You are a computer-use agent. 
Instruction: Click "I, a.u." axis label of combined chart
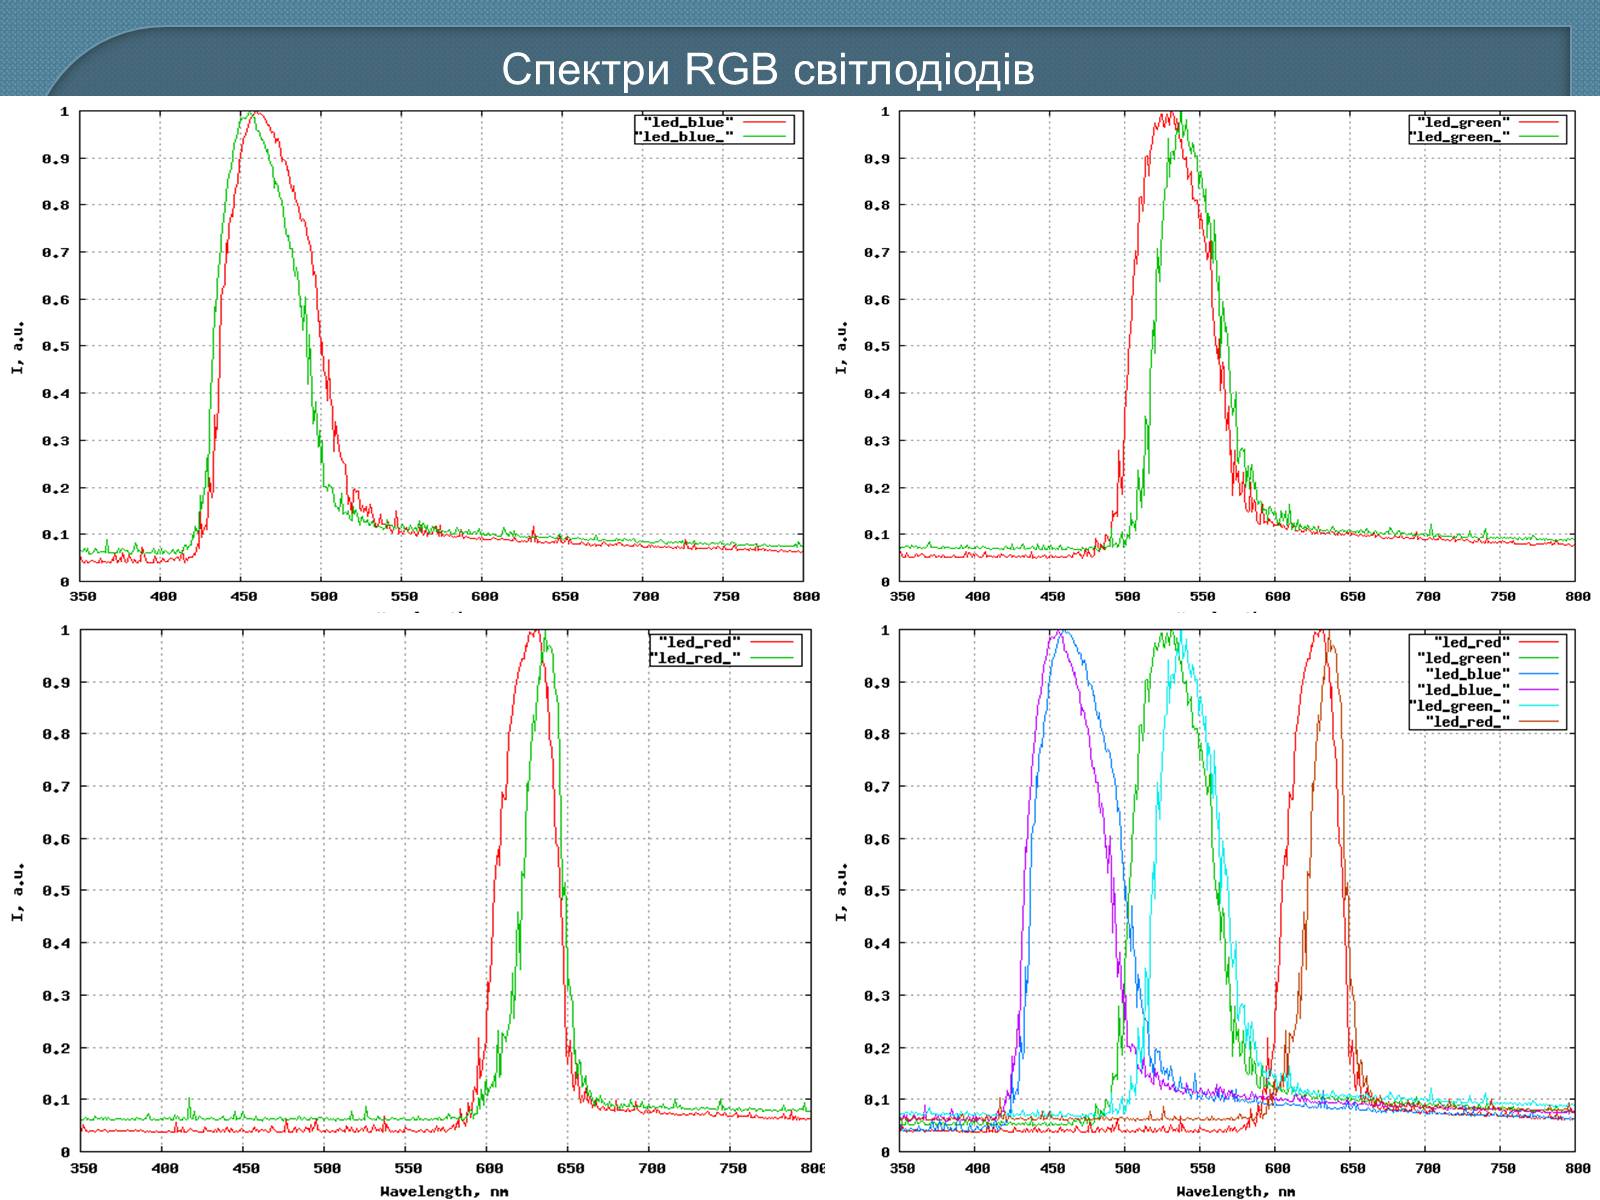pyautogui.click(x=841, y=892)
